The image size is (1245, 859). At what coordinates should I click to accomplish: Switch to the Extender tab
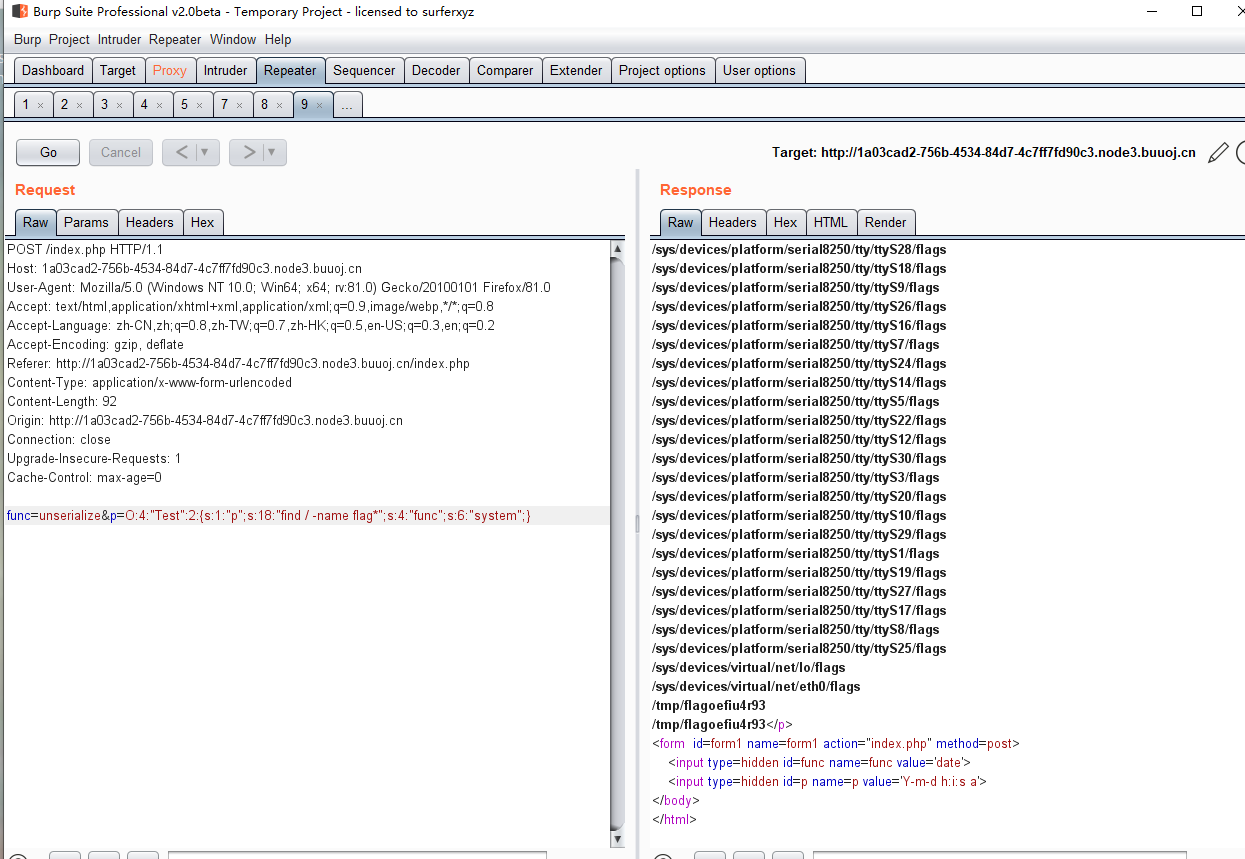click(x=576, y=71)
